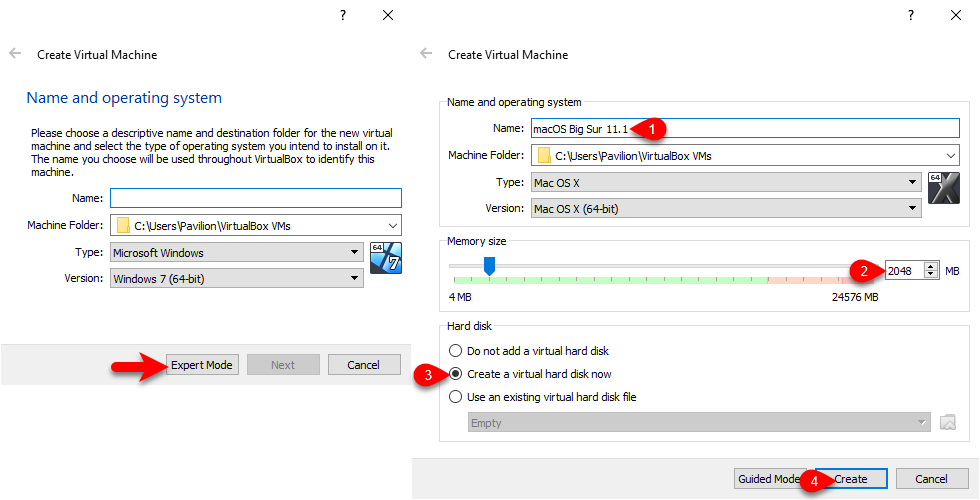
Task: Click the Memory size group label
Action: [x=477, y=241]
